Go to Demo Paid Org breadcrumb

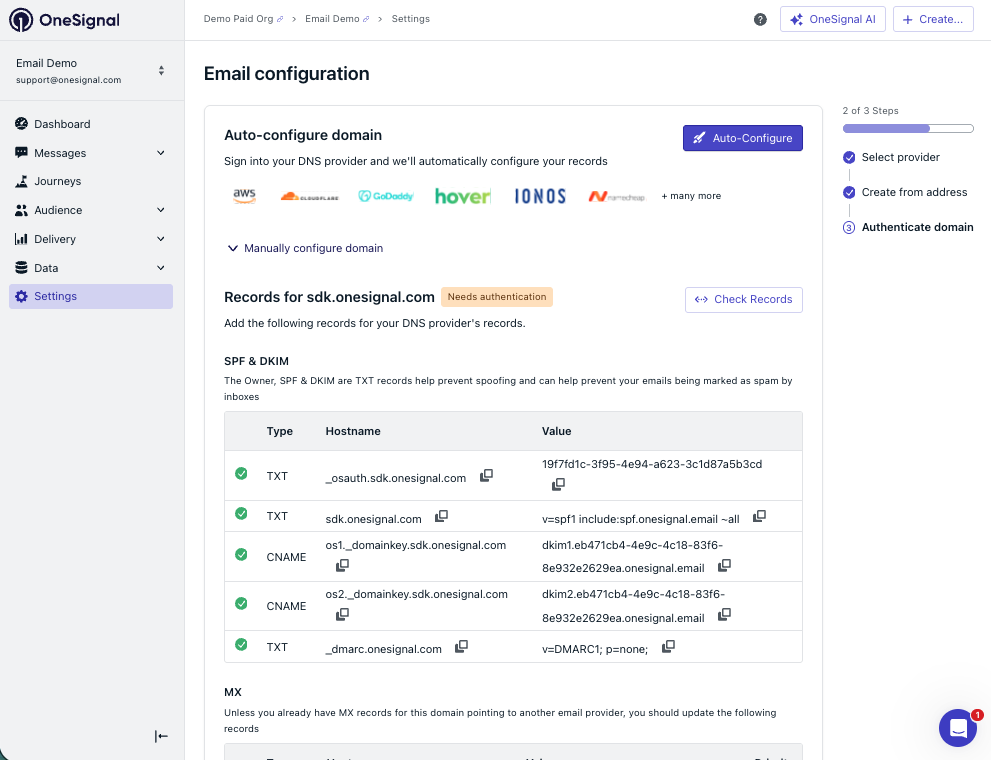pos(238,19)
